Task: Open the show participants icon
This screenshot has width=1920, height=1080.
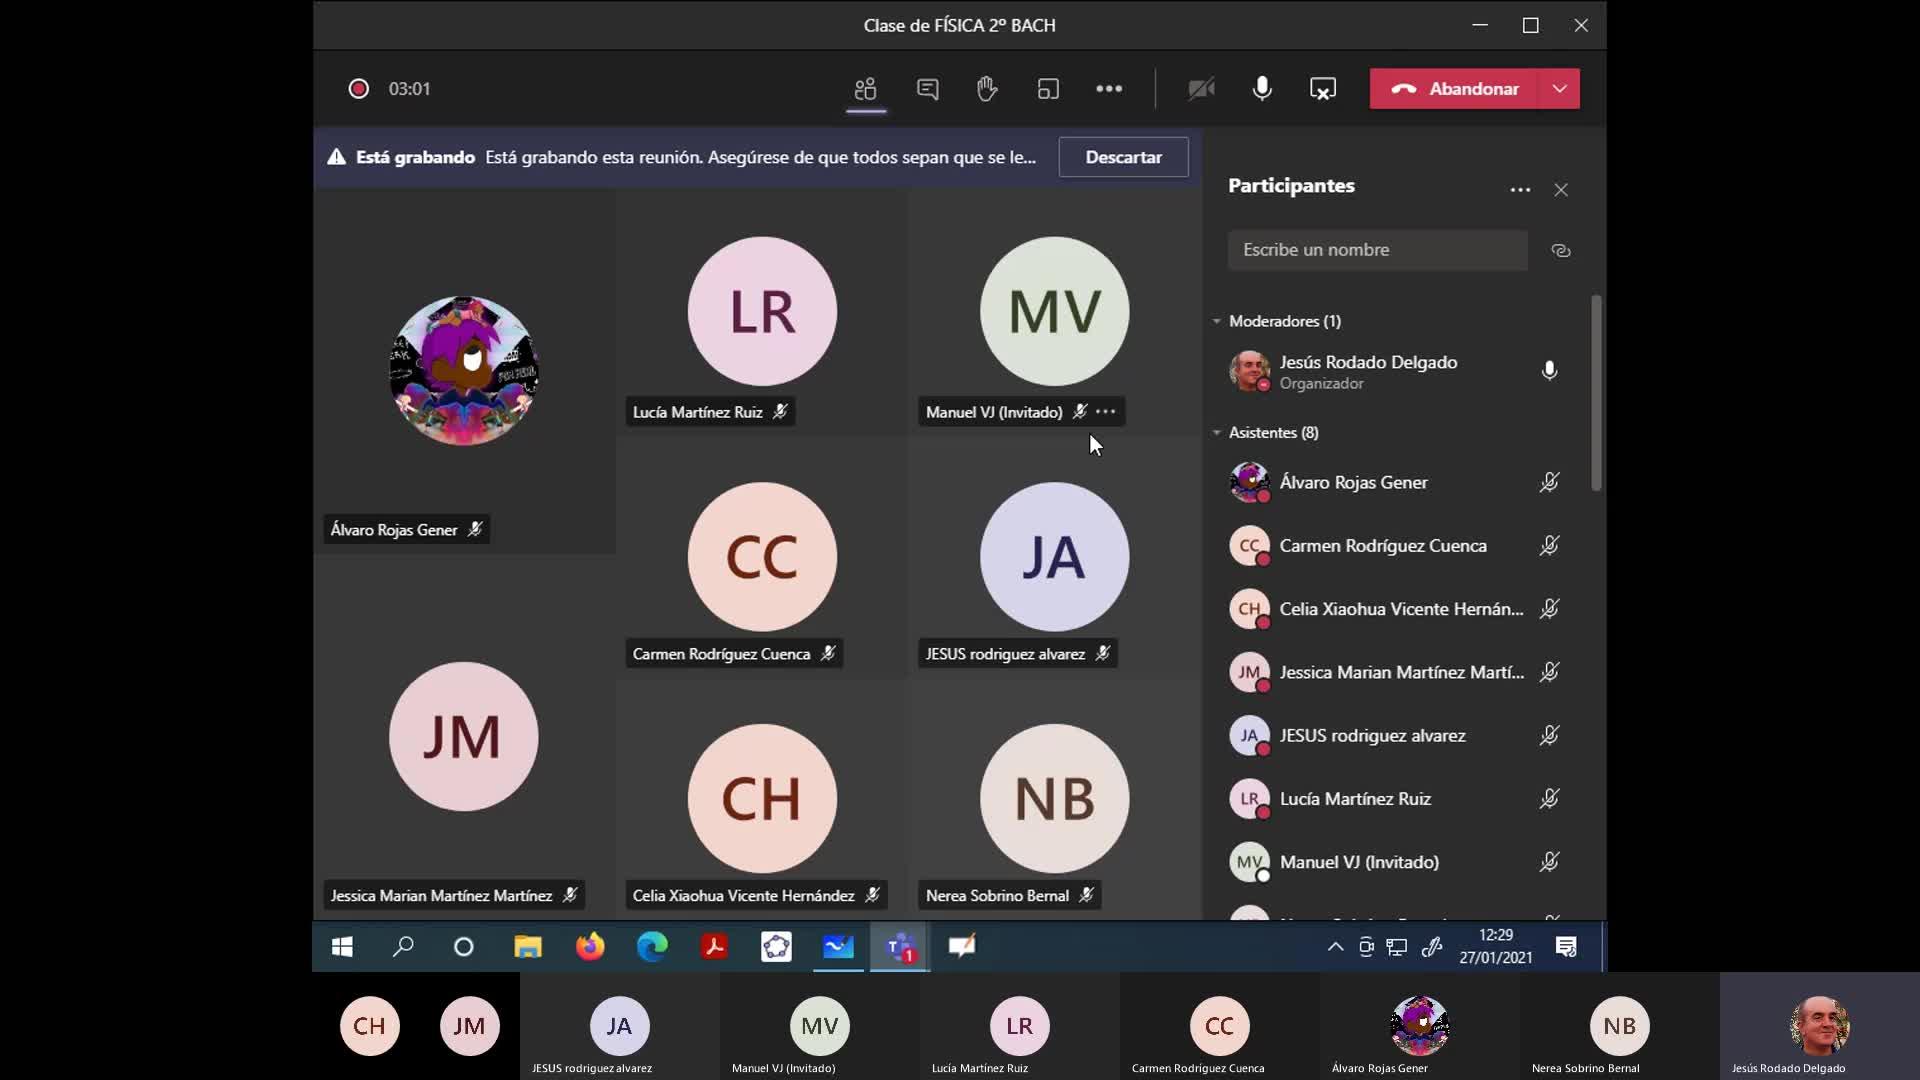Action: [x=866, y=89]
